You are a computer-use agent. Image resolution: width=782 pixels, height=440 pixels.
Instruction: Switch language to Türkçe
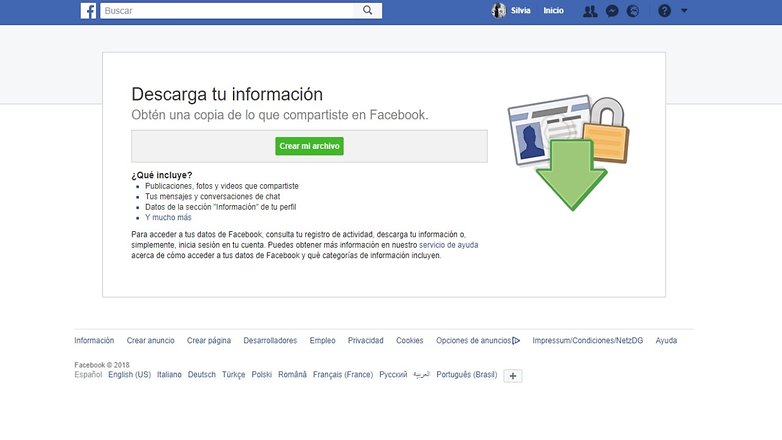(233, 375)
